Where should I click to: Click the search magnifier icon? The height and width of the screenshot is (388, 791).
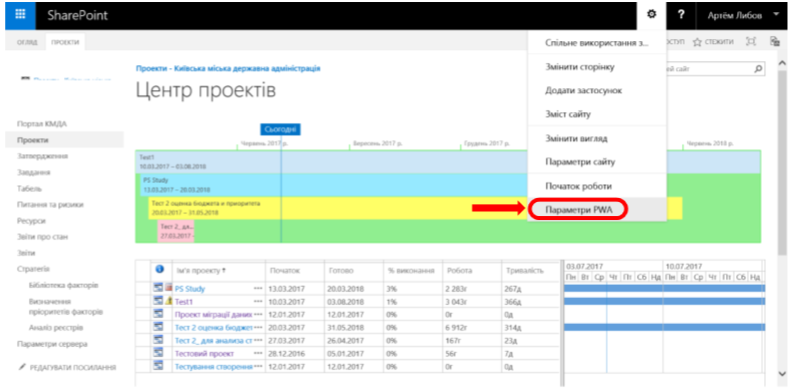[x=758, y=69]
